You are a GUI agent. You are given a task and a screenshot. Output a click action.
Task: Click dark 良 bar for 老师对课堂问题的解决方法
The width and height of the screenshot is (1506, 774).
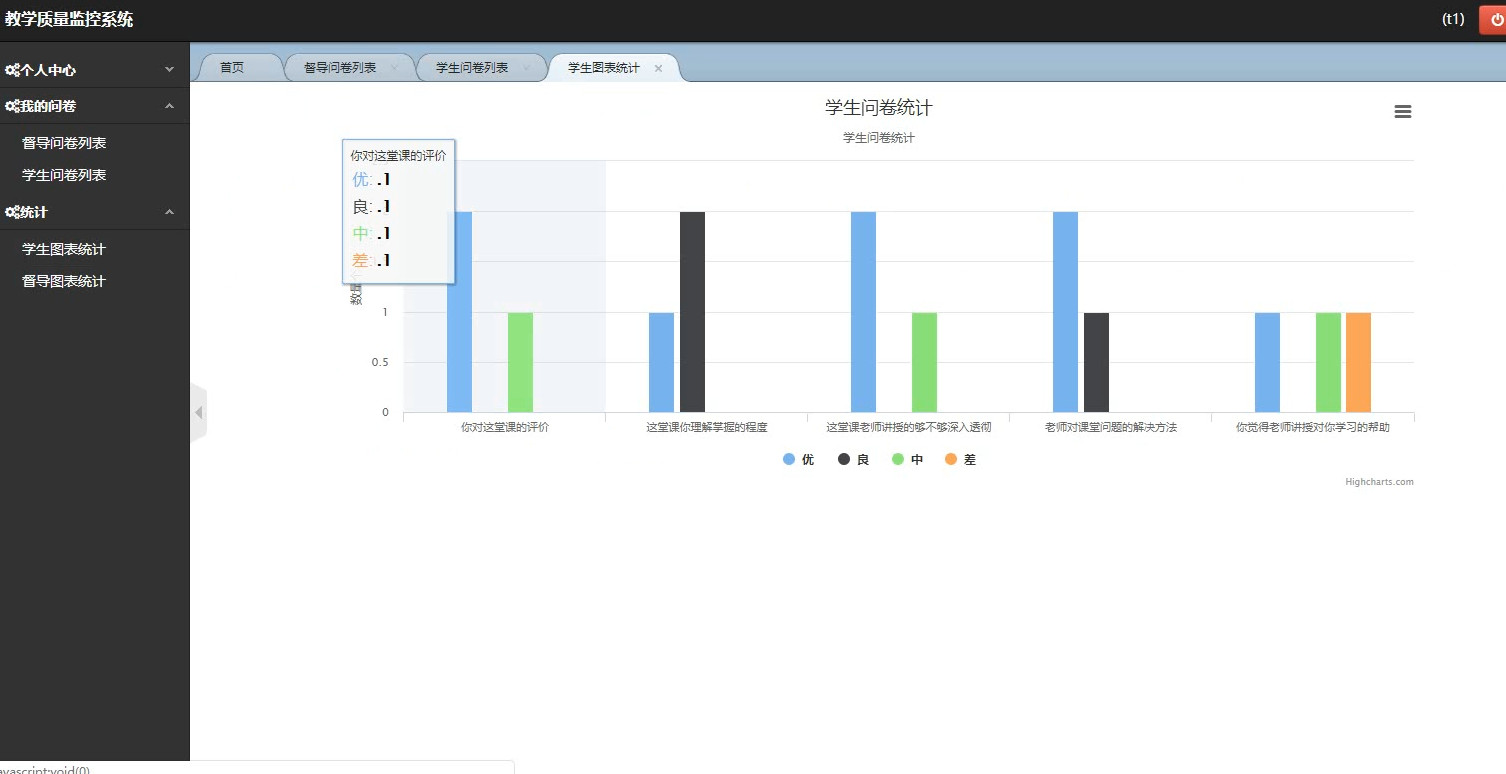1096,362
